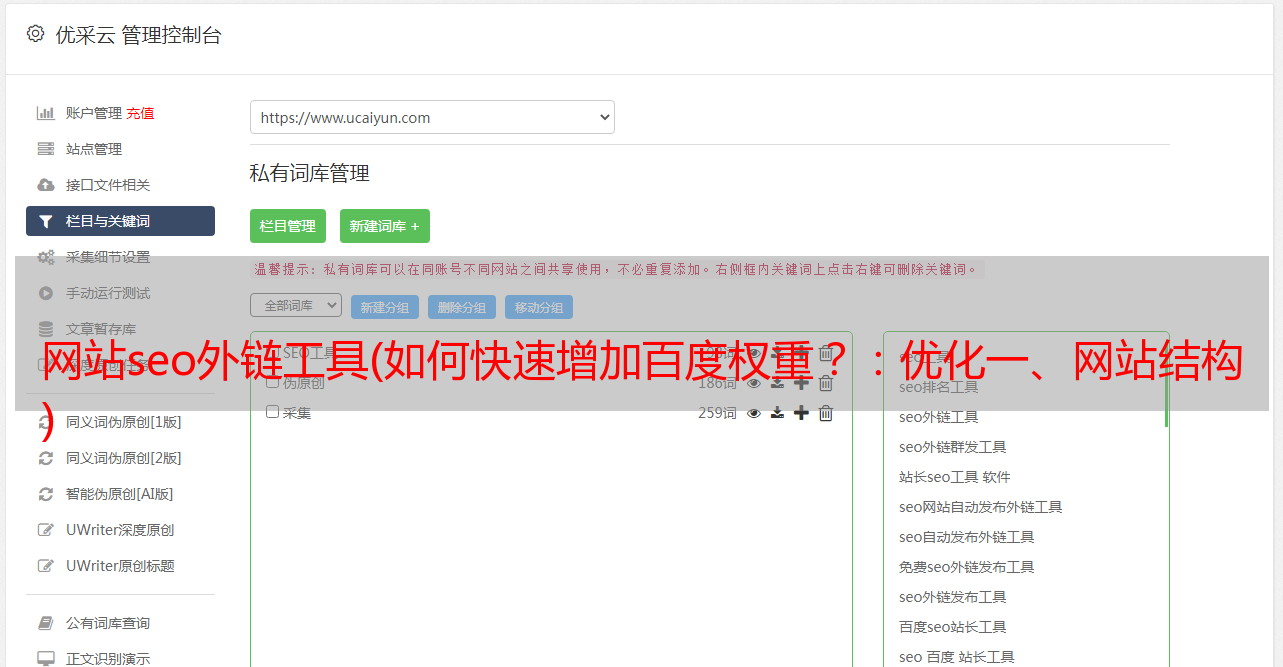The width and height of the screenshot is (1283, 667).
Task: Click the cloud upload icon for 接口文件相关
Action: point(46,185)
